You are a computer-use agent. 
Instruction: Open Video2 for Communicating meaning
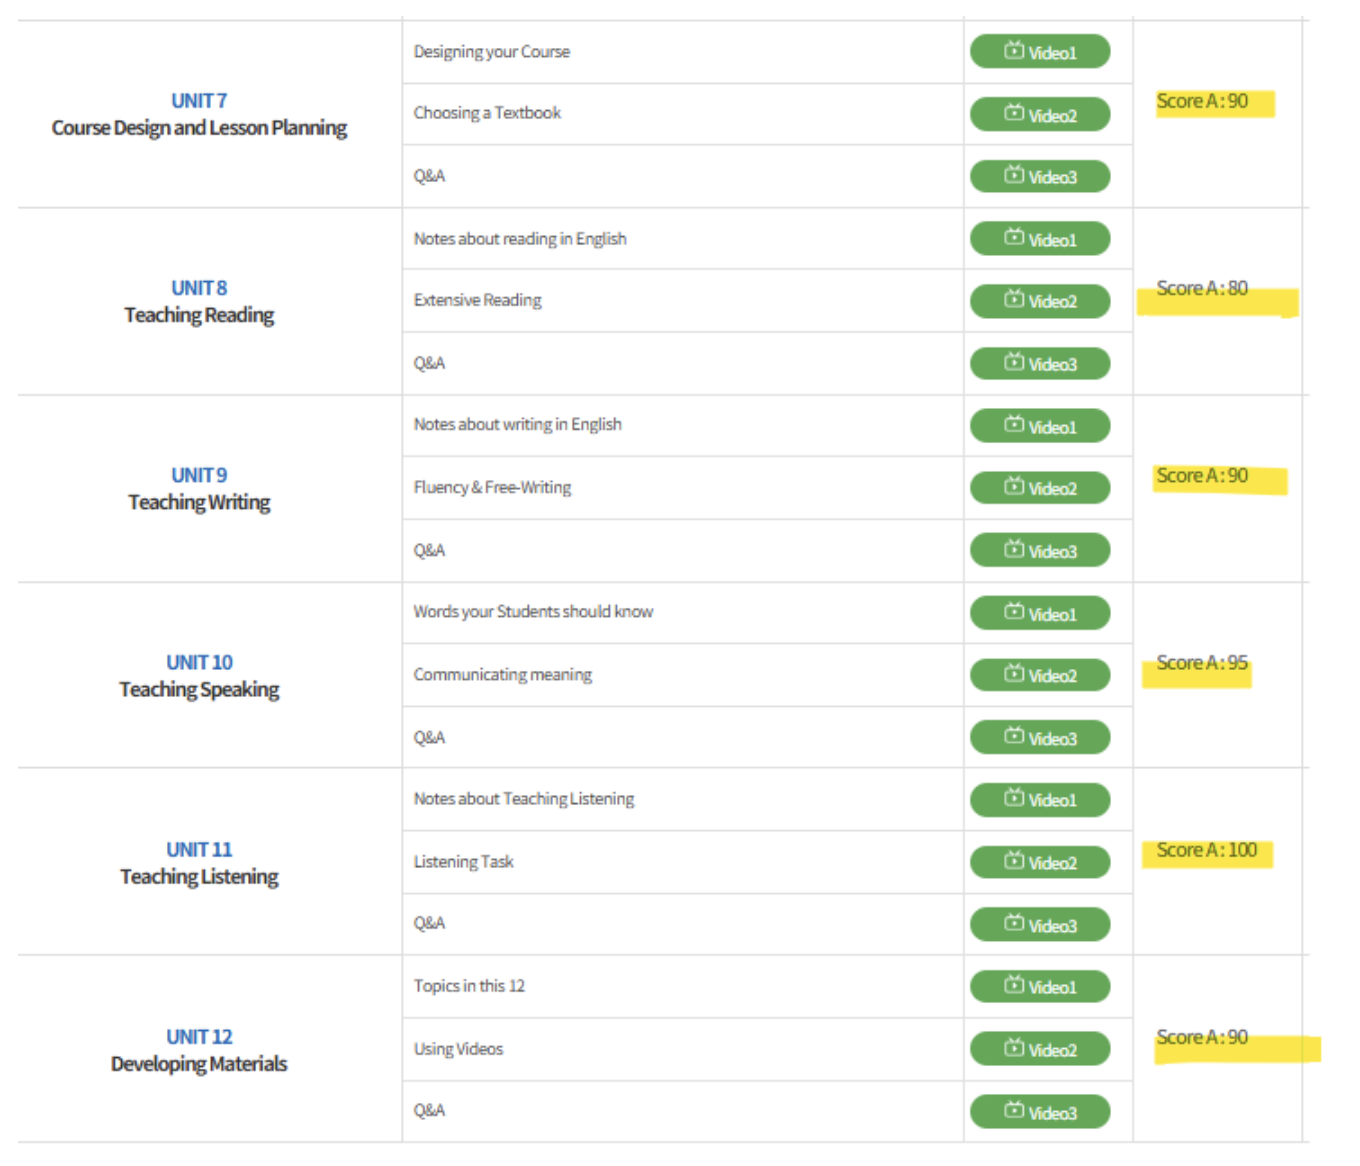coord(1039,675)
